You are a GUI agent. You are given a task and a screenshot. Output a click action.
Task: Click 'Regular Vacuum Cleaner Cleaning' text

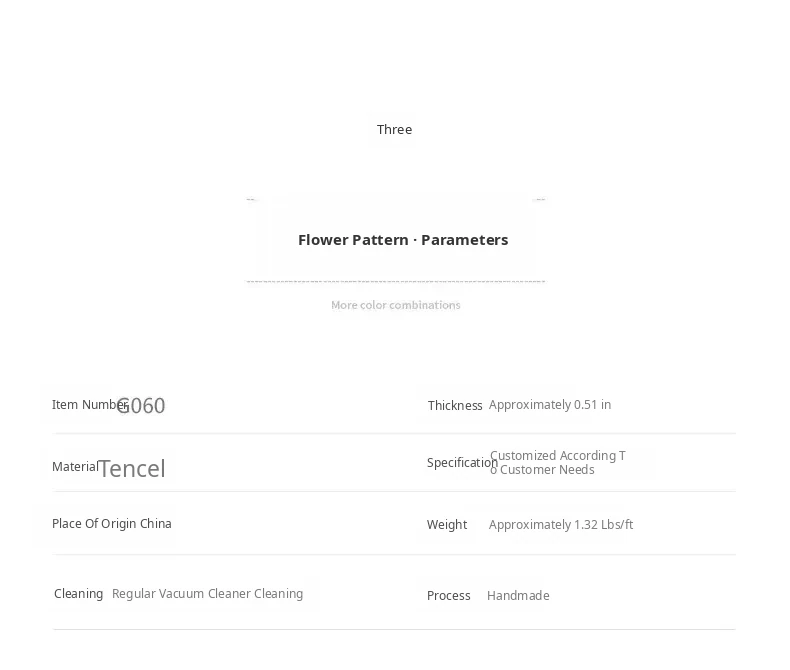[208, 594]
